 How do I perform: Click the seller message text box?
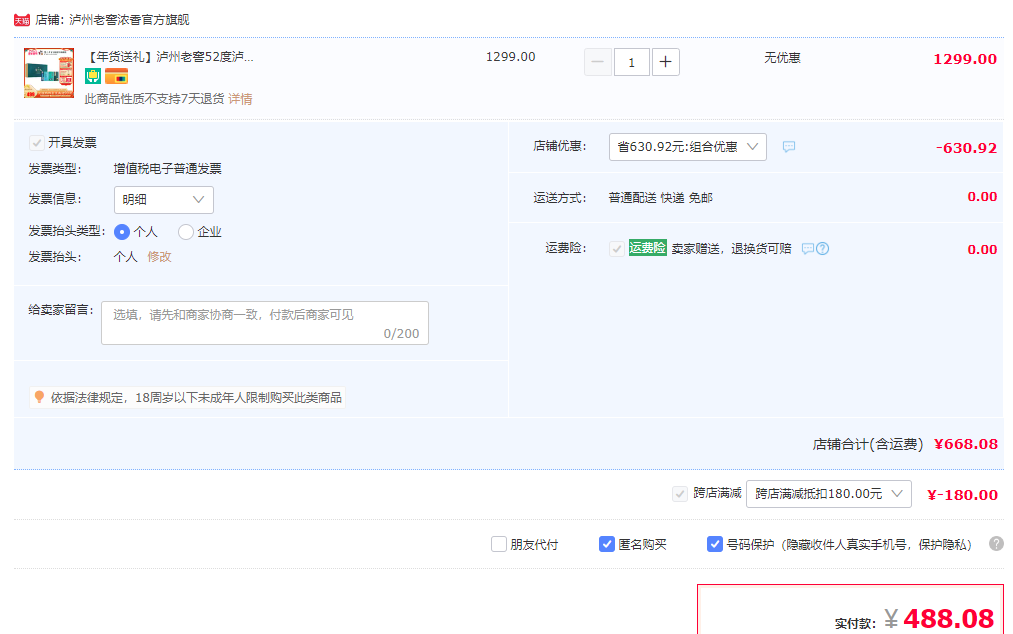pos(265,323)
